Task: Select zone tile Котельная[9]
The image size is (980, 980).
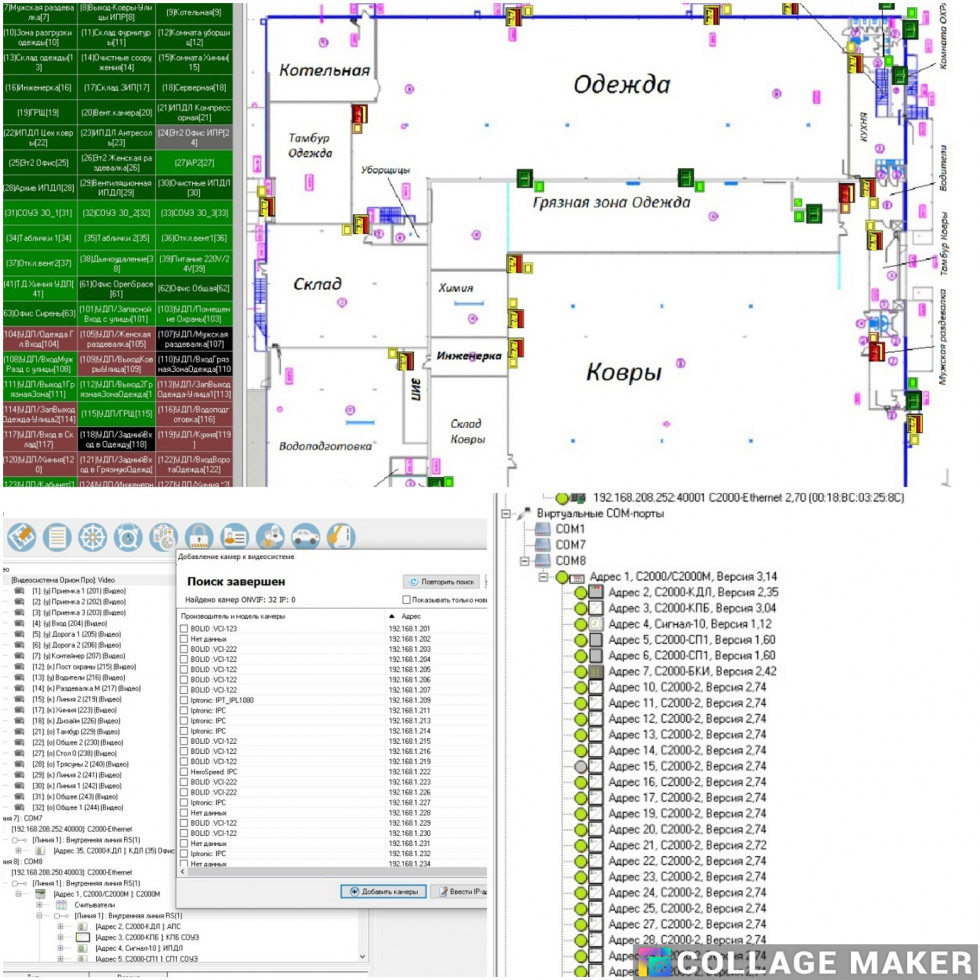Action: point(193,12)
